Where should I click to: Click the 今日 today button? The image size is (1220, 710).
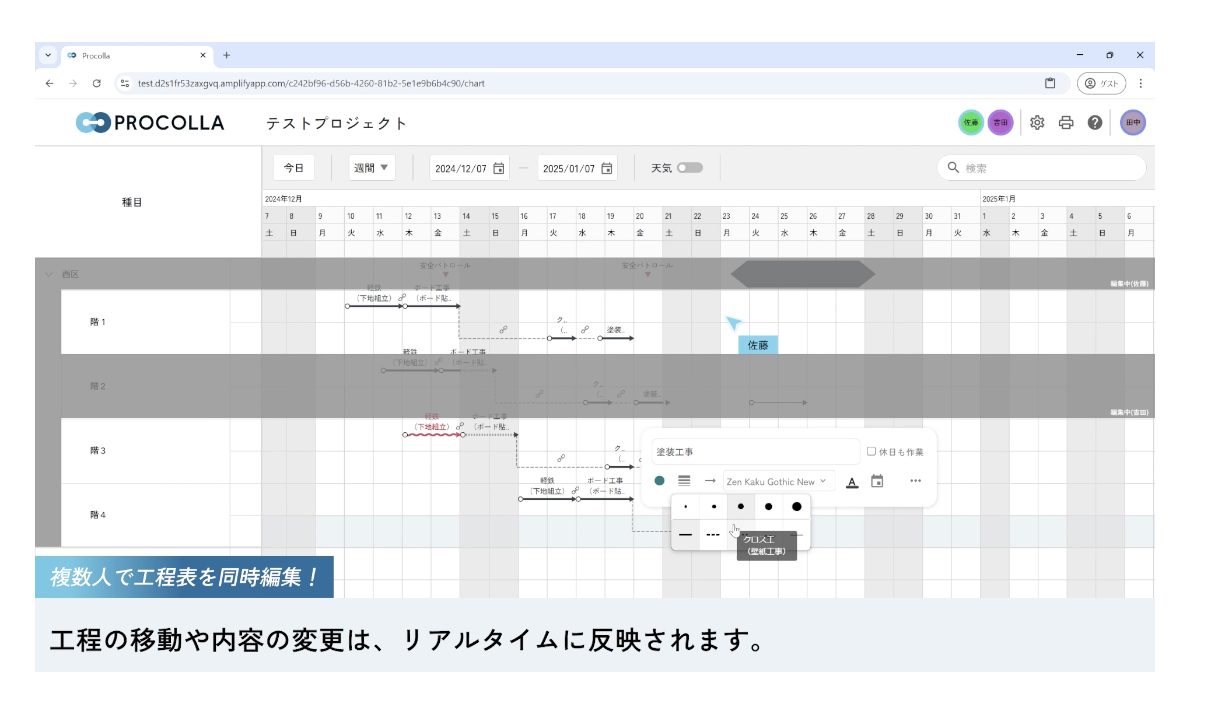pyautogui.click(x=293, y=168)
